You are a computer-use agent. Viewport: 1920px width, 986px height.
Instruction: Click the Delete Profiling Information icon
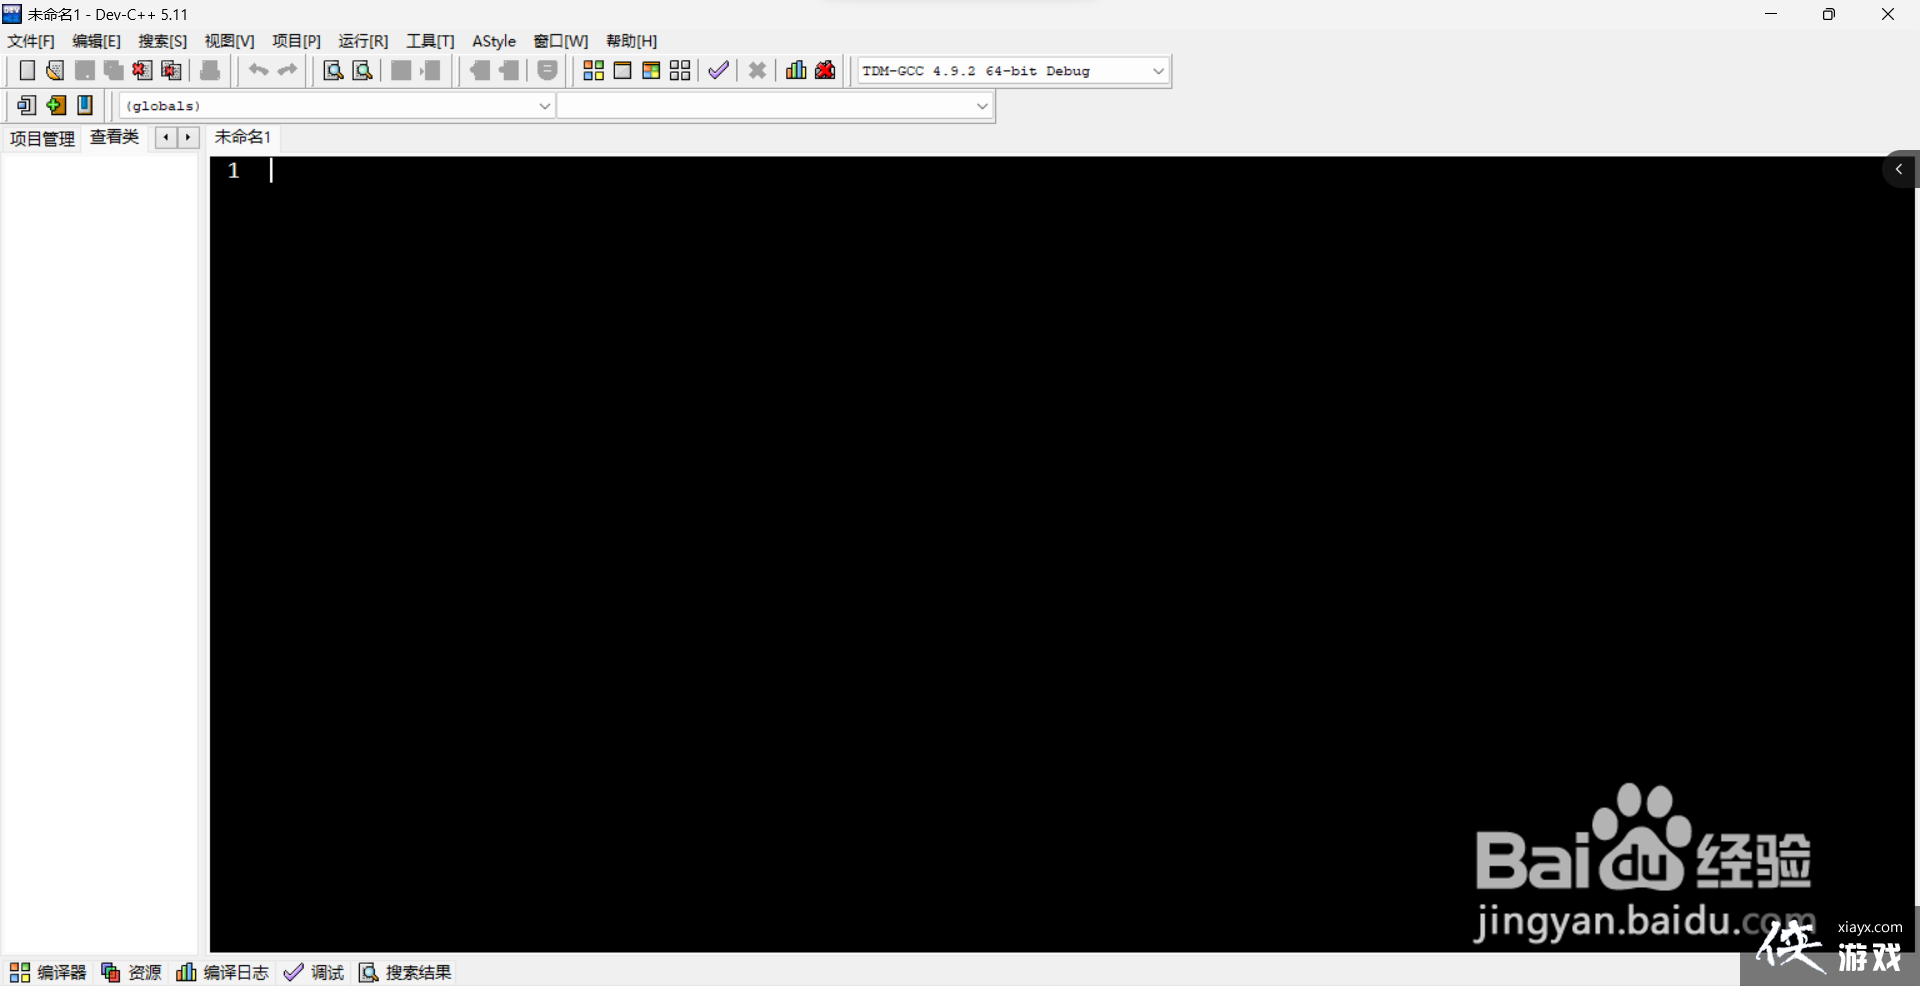click(825, 70)
